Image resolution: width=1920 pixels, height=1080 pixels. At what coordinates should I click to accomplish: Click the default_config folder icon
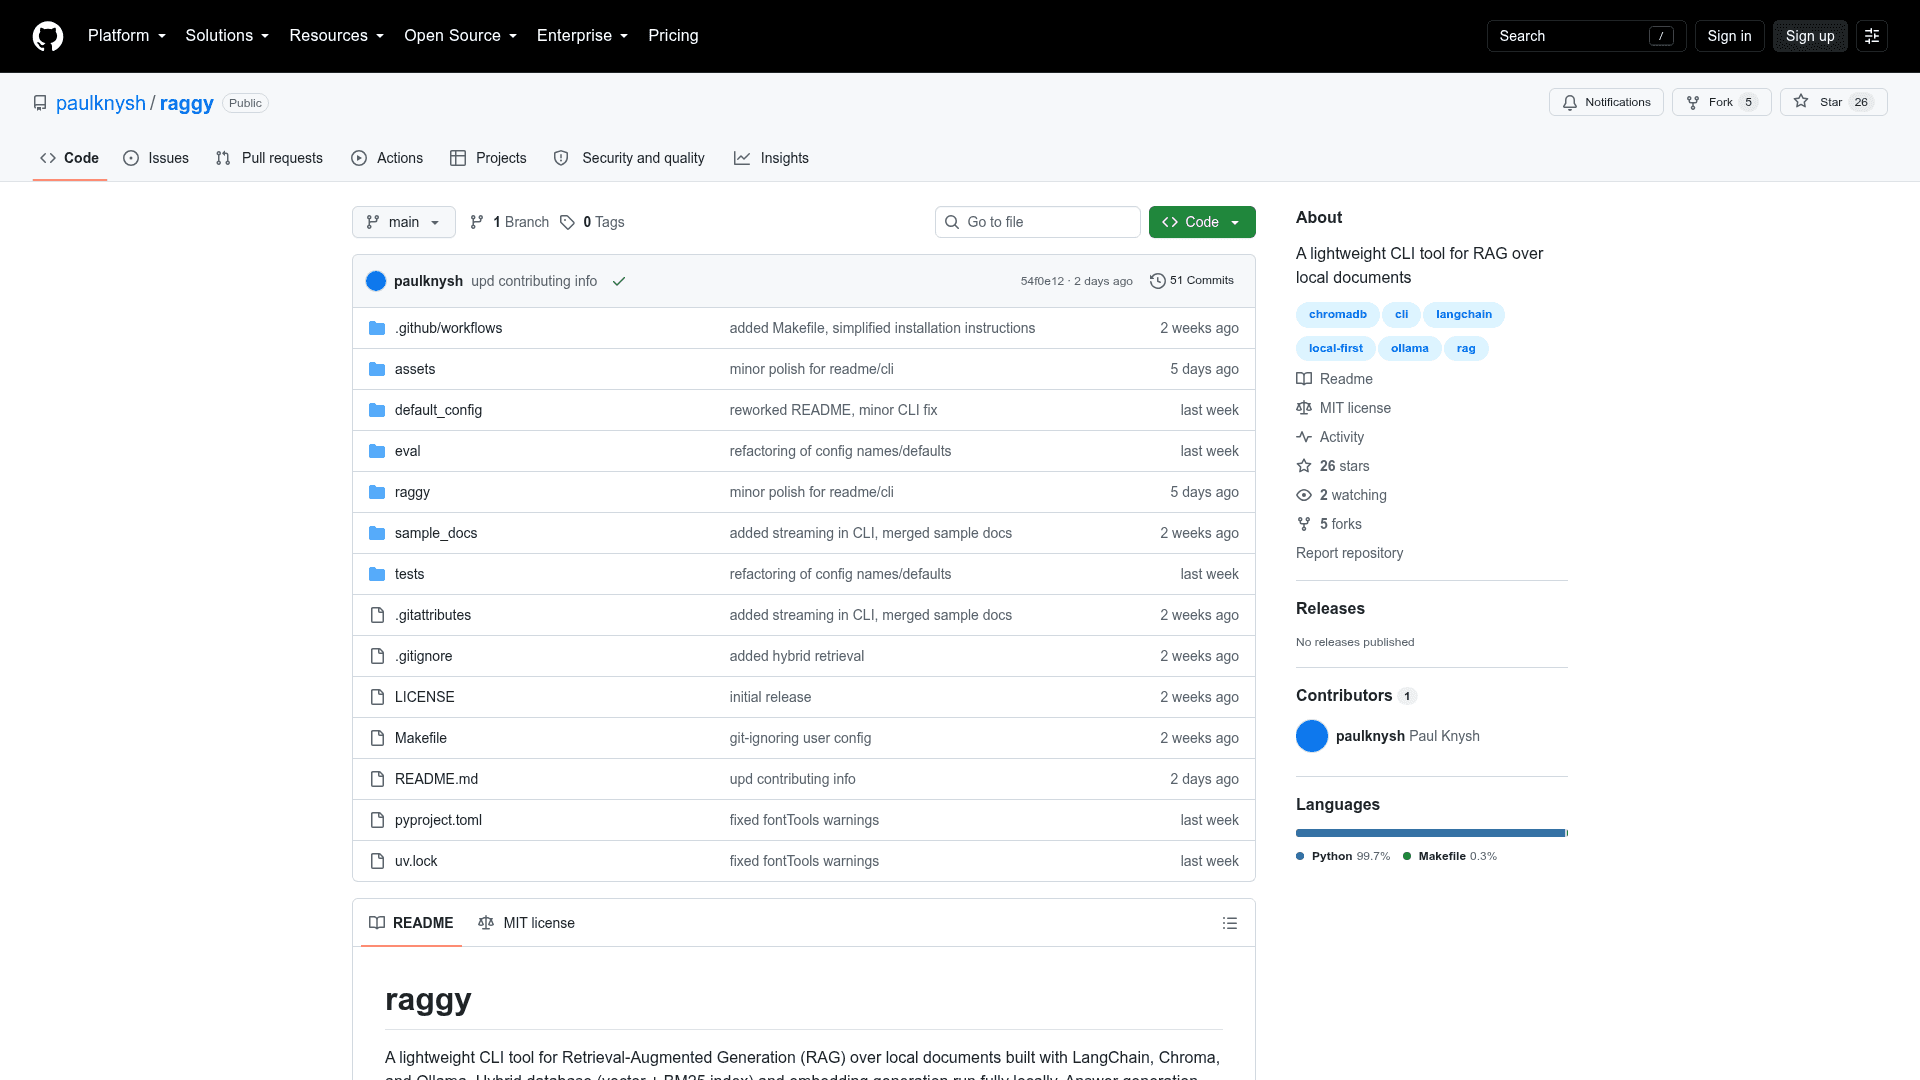click(377, 410)
